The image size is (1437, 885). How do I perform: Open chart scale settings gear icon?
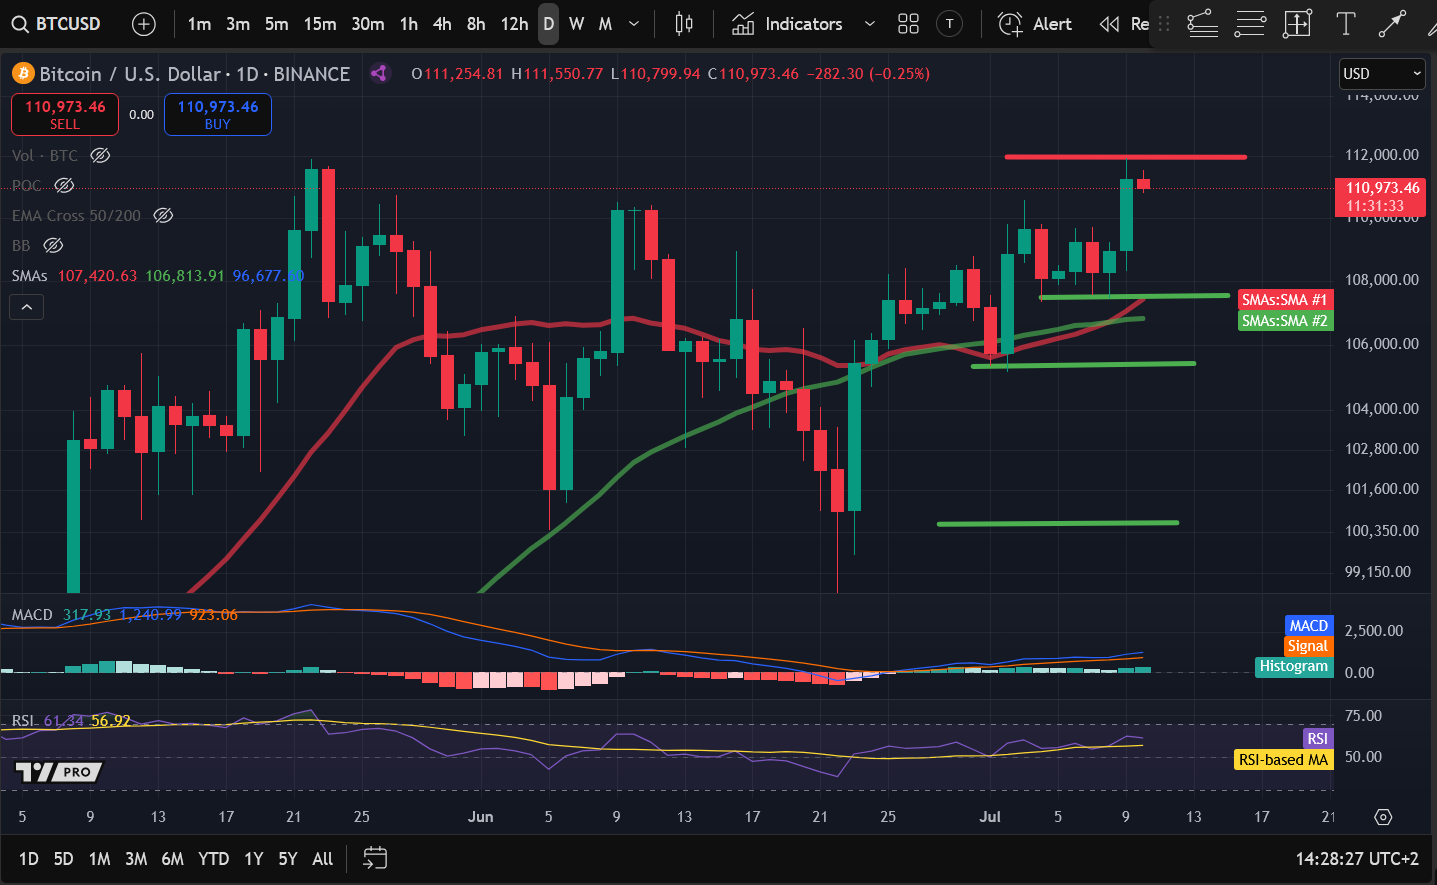pos(1383,817)
